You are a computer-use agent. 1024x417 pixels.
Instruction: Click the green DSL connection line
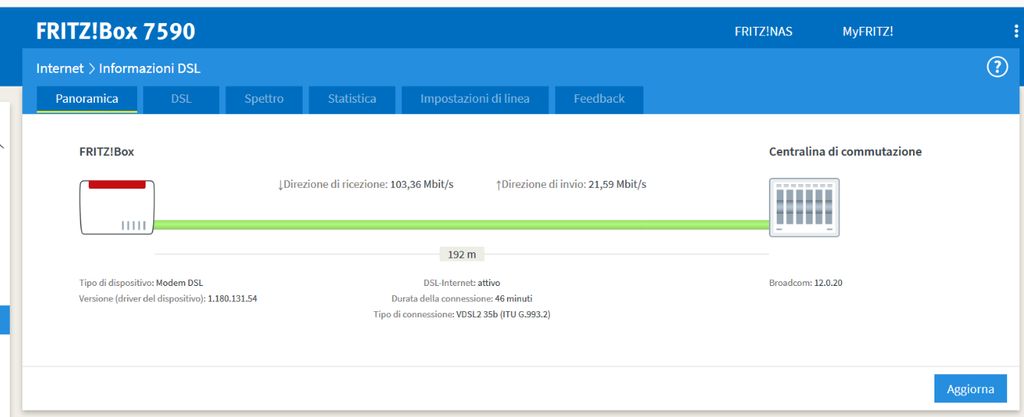click(x=462, y=225)
